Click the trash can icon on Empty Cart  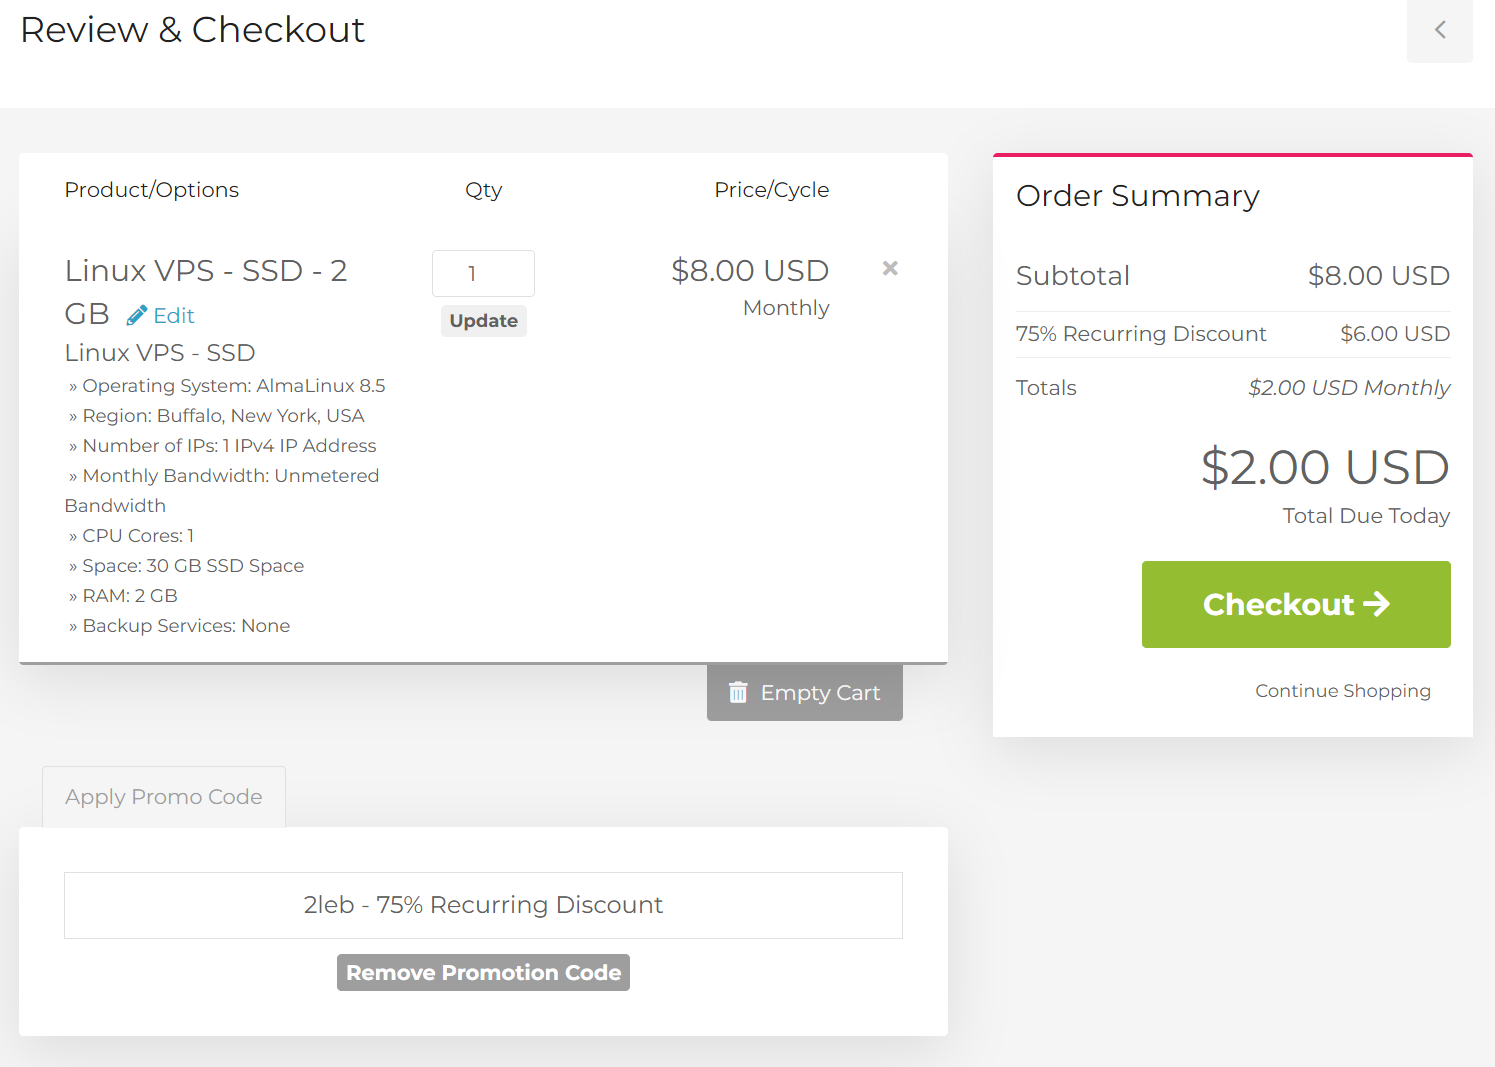coord(738,692)
